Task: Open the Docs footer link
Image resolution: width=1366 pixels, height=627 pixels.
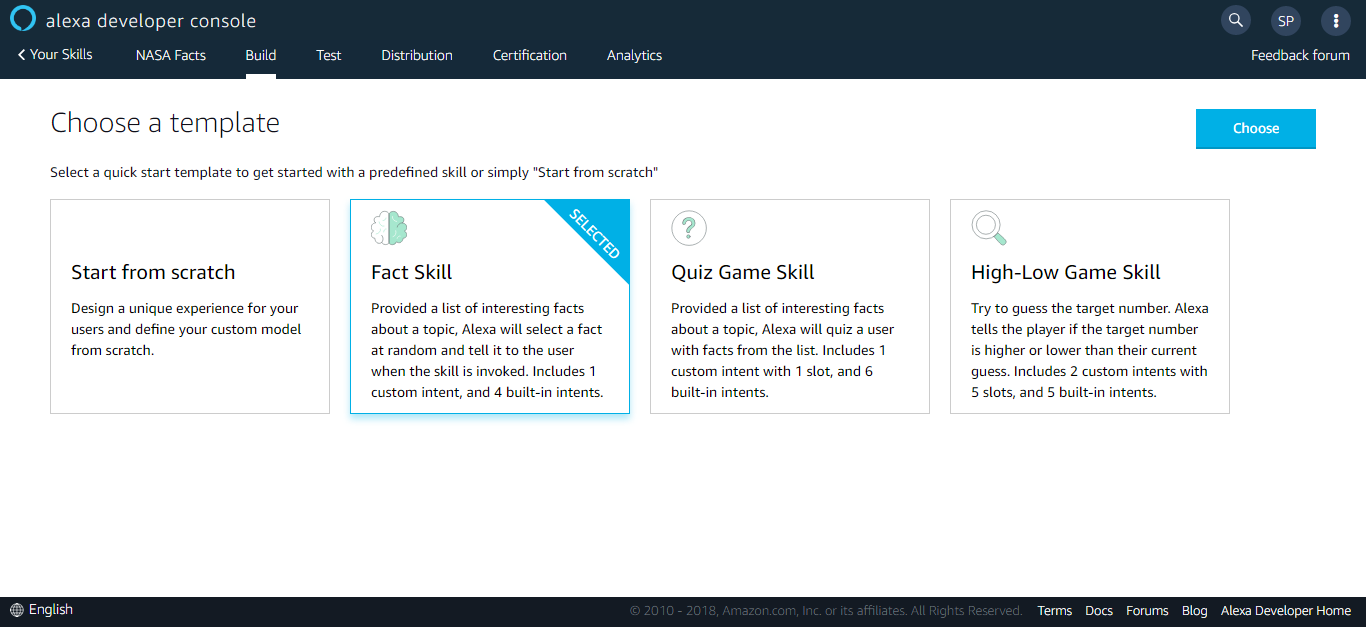Action: point(1099,611)
